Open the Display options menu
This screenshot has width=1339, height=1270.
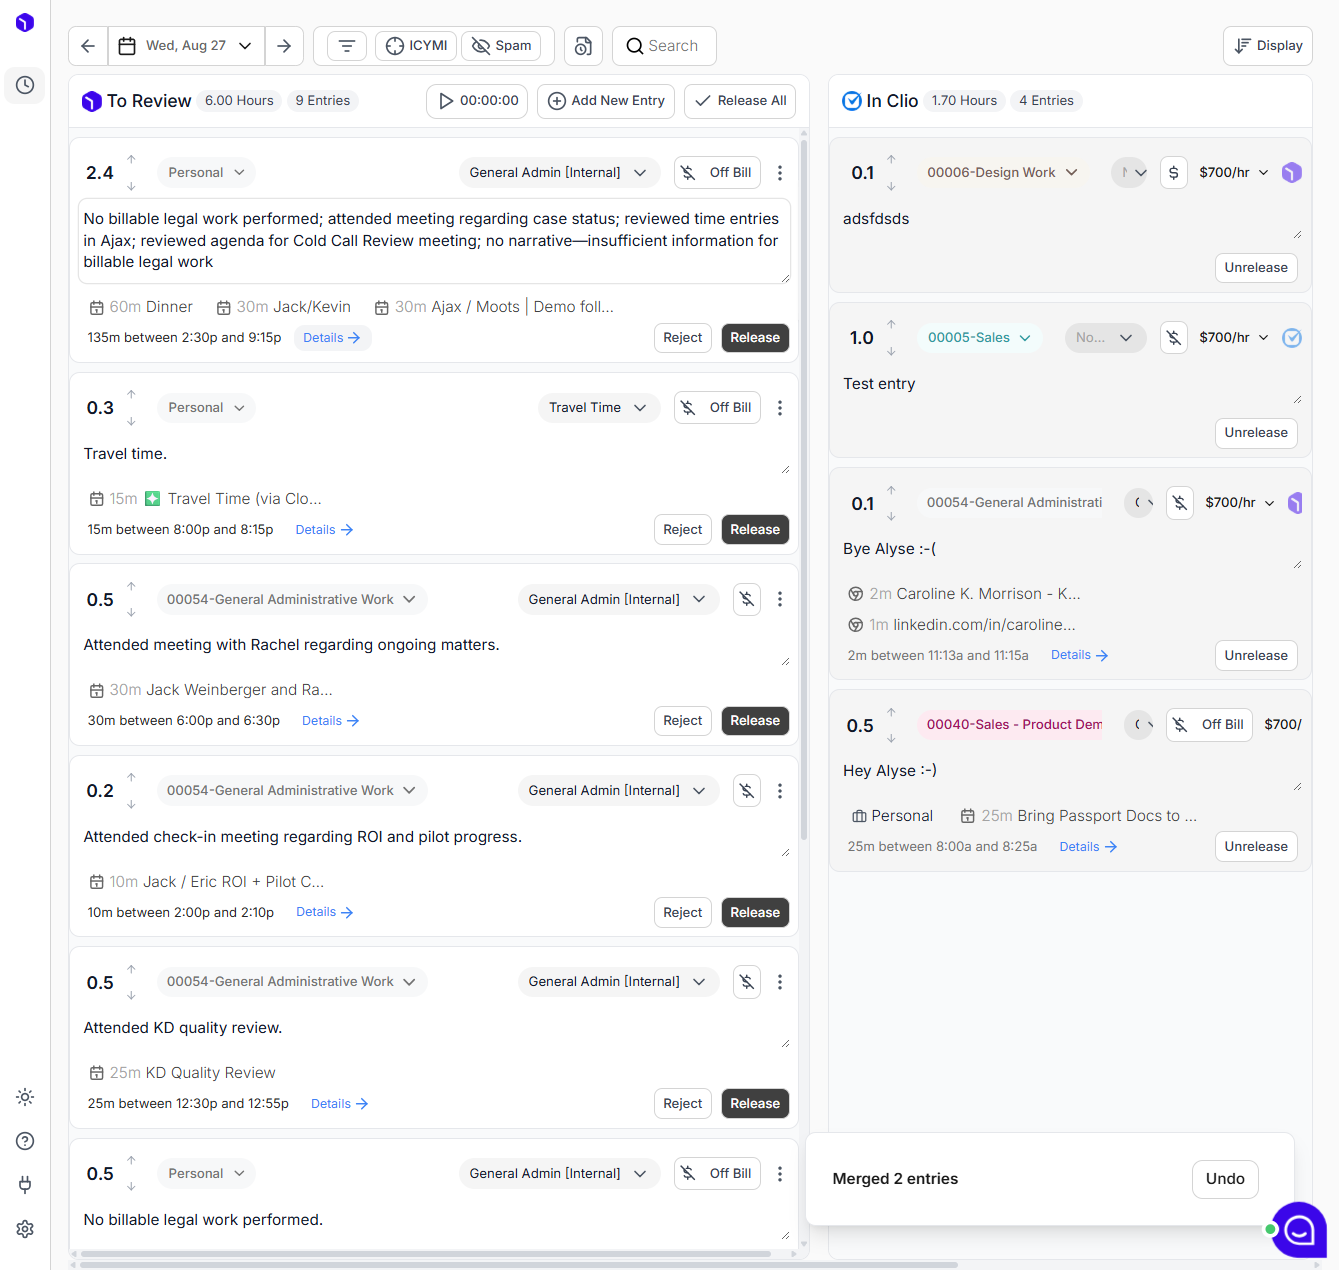coord(1268,46)
